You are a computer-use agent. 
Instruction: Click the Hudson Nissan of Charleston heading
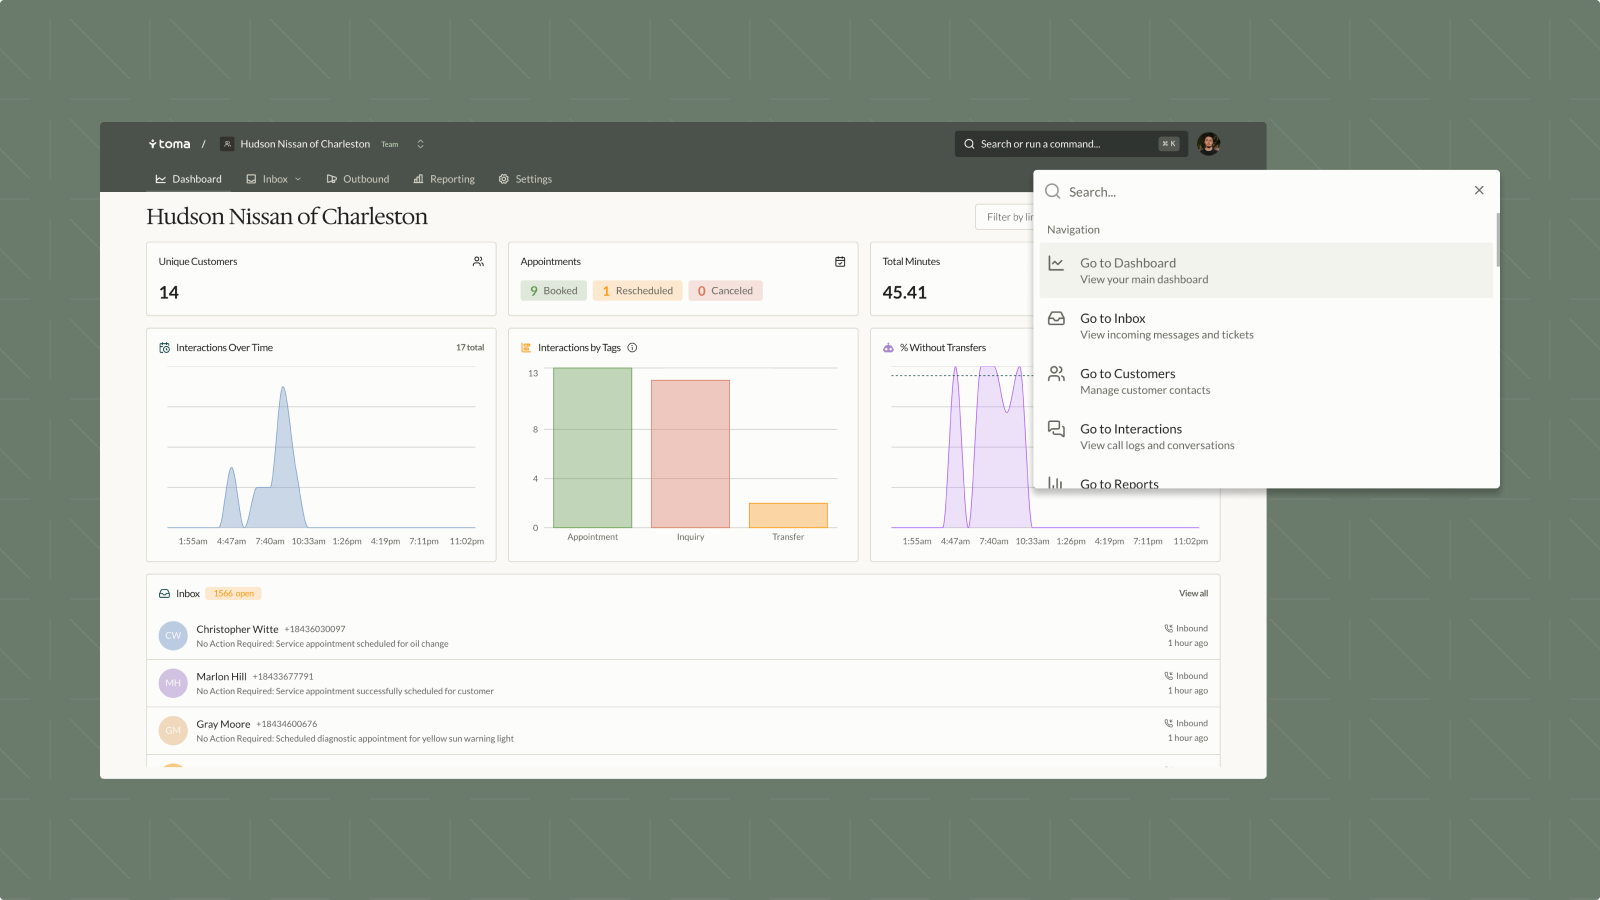click(x=287, y=217)
